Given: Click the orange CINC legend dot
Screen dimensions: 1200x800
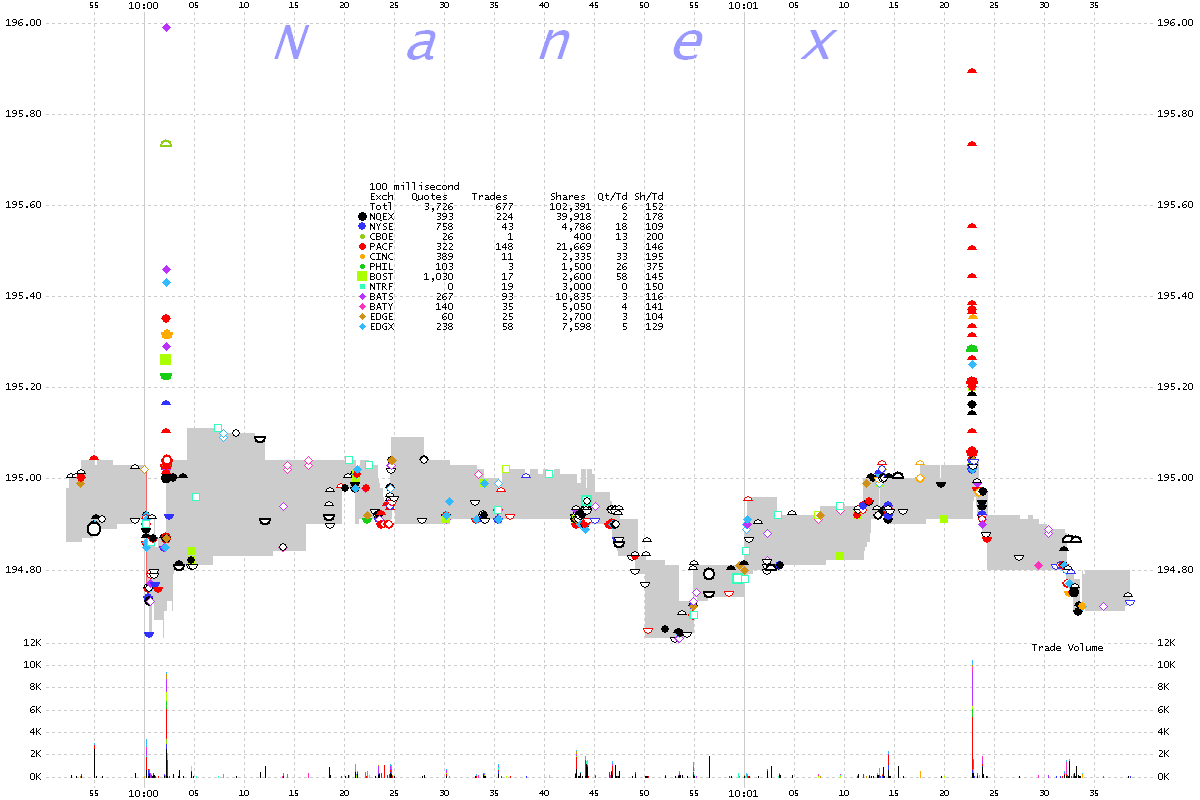Looking at the screenshot, I should point(361,256).
